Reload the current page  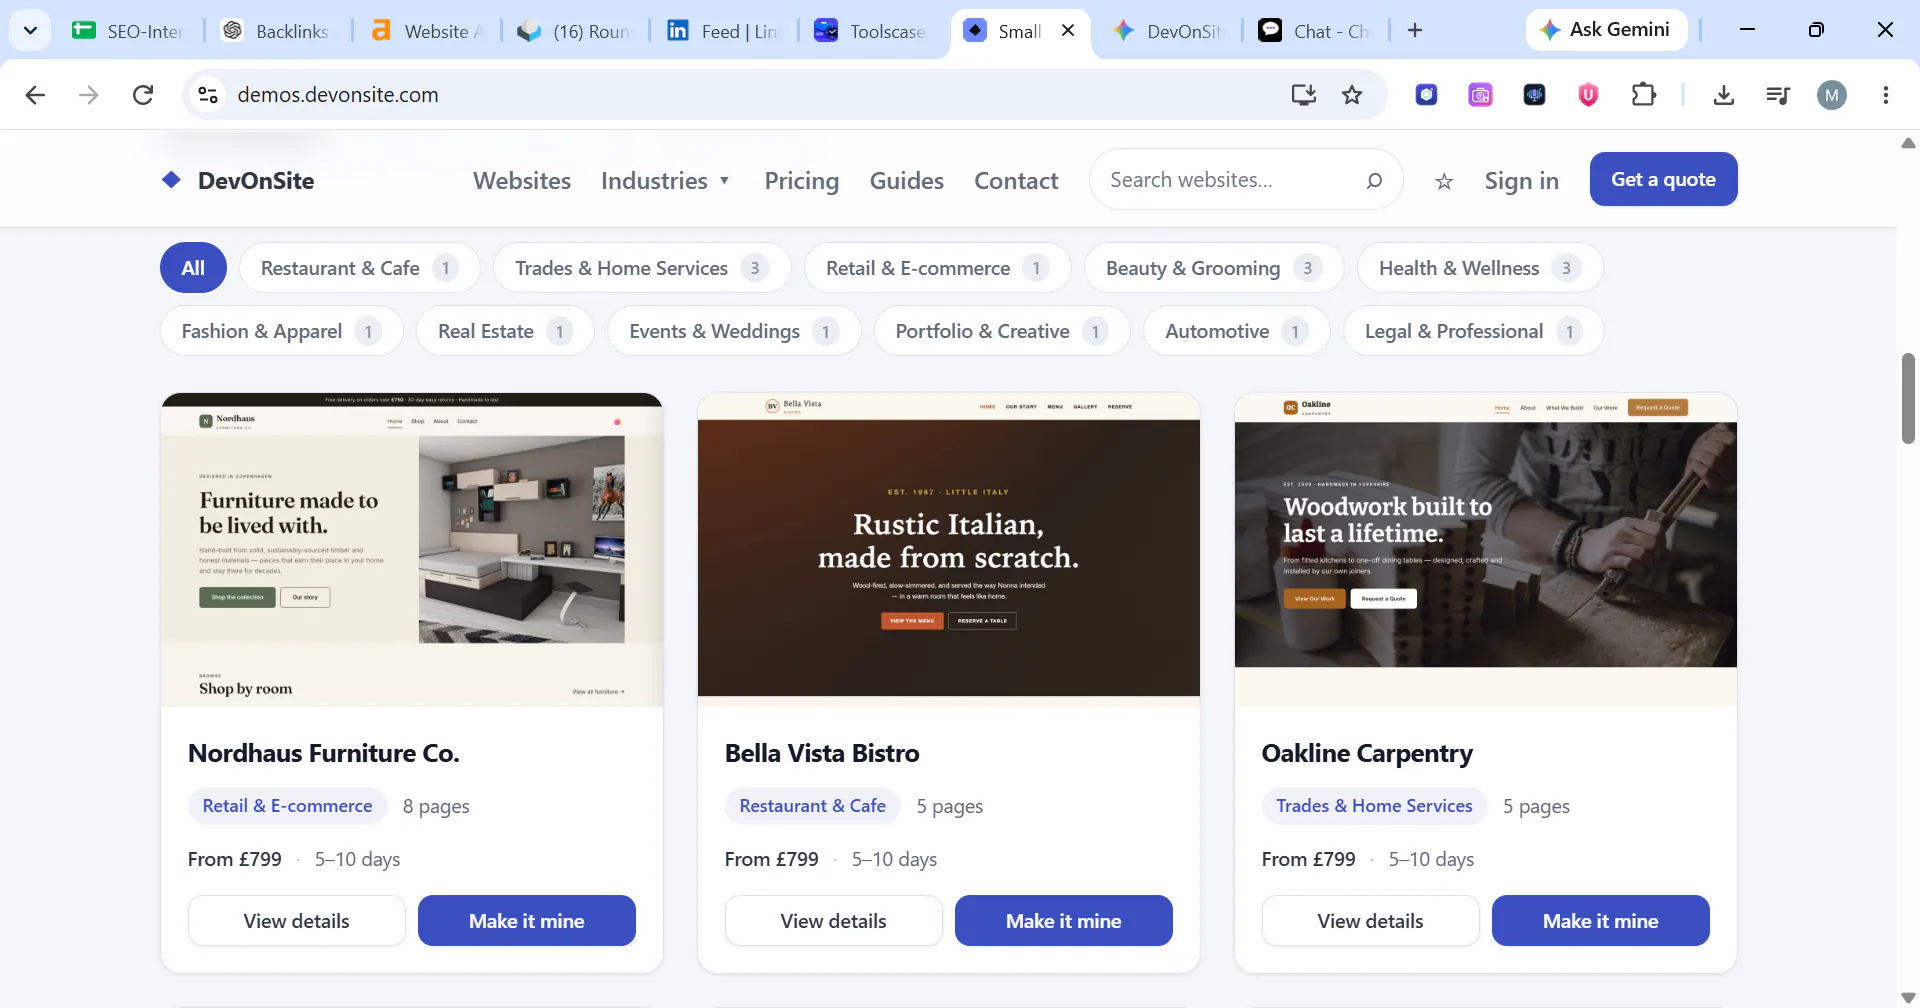(x=143, y=95)
